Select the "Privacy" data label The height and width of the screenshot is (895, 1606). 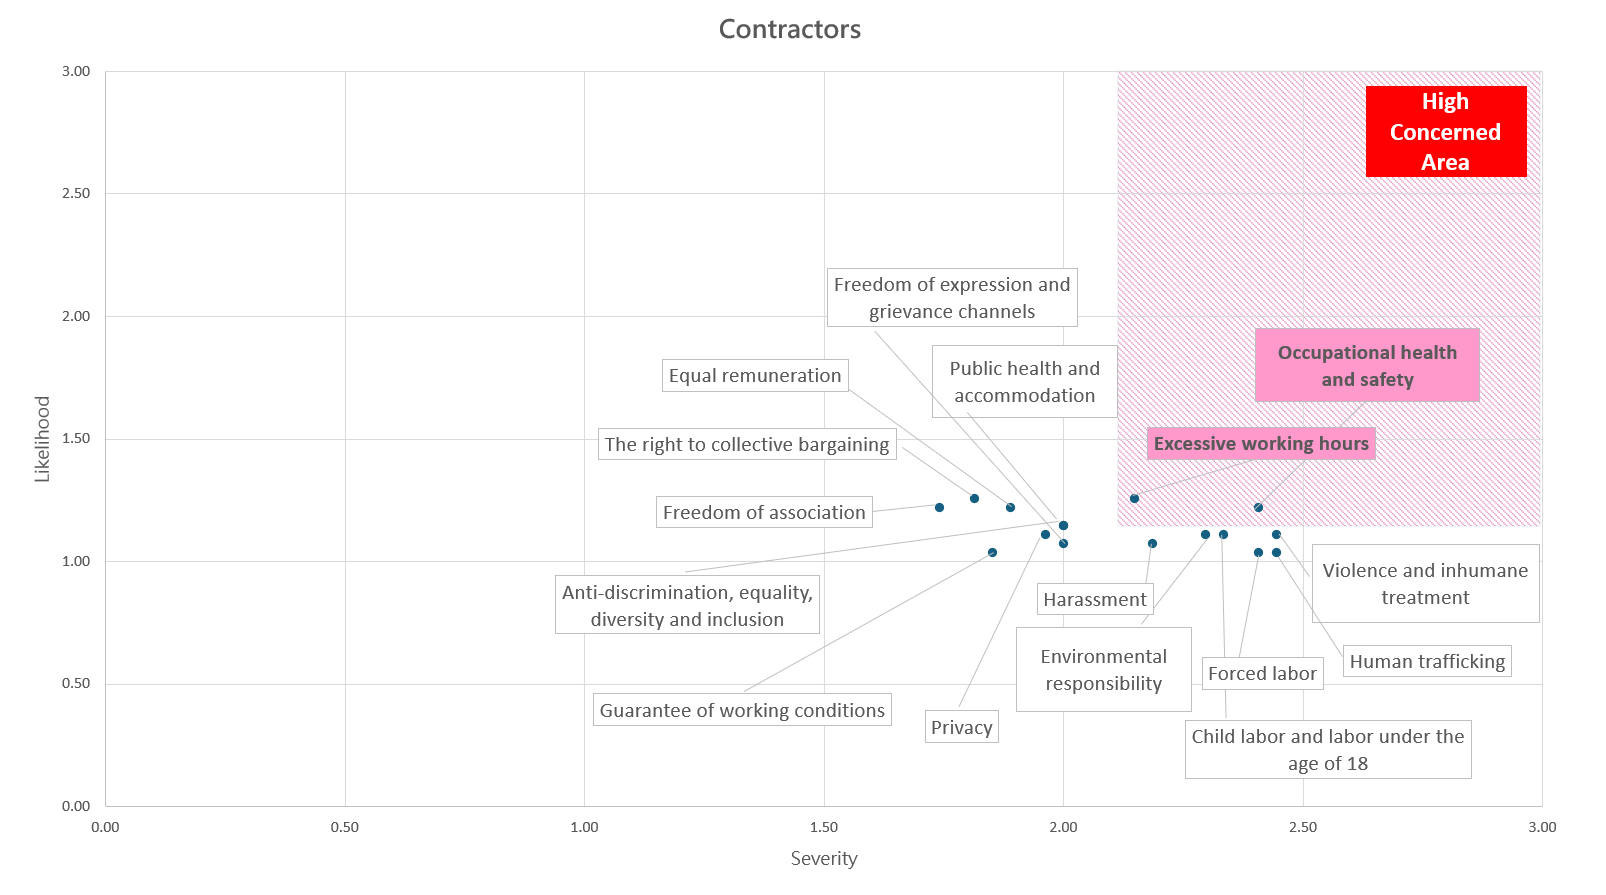pyautogui.click(x=961, y=728)
